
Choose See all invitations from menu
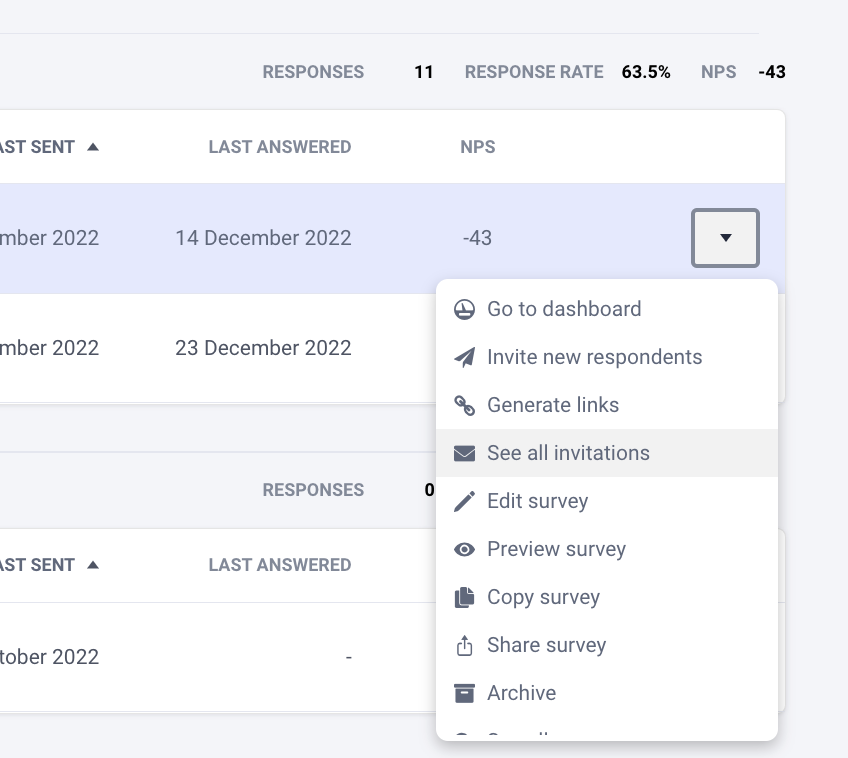coord(568,453)
